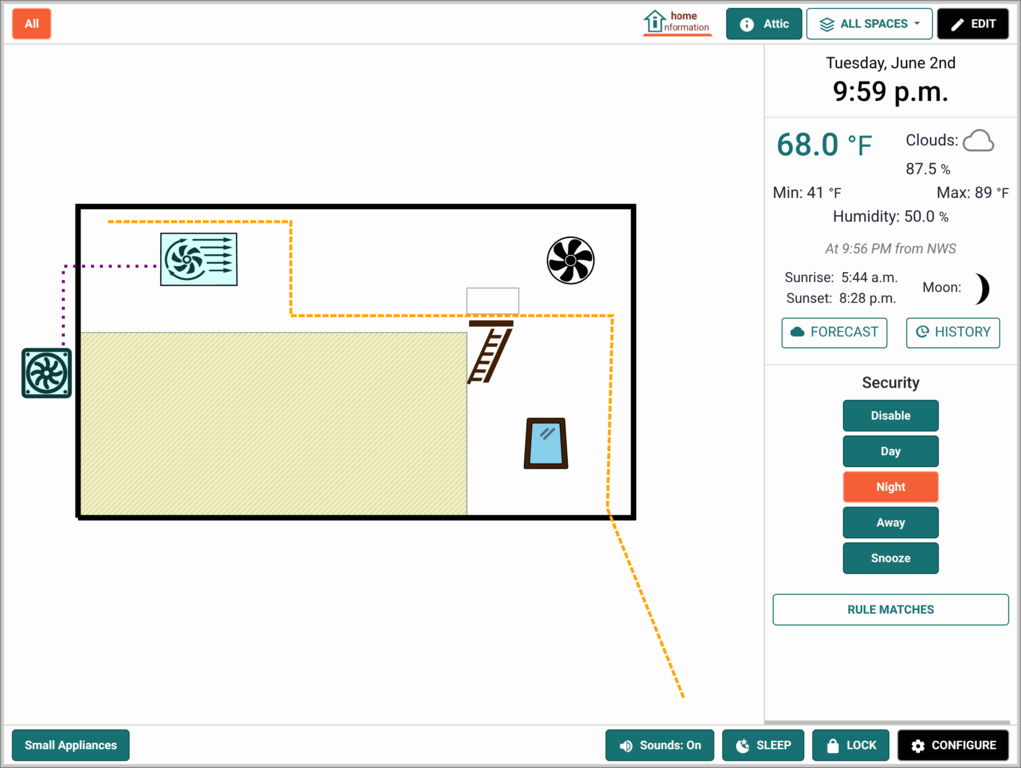Click the LOCK button

click(x=850, y=745)
